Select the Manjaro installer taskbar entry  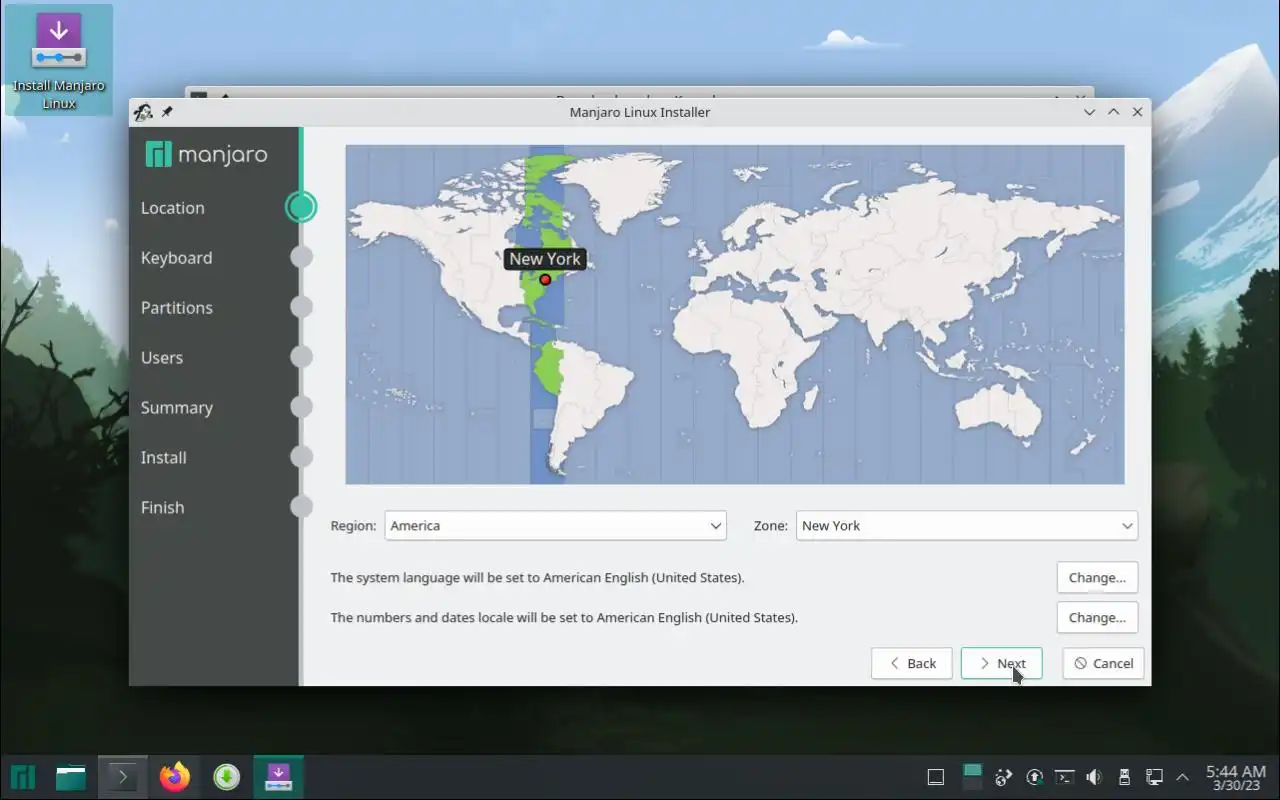pyautogui.click(x=278, y=777)
